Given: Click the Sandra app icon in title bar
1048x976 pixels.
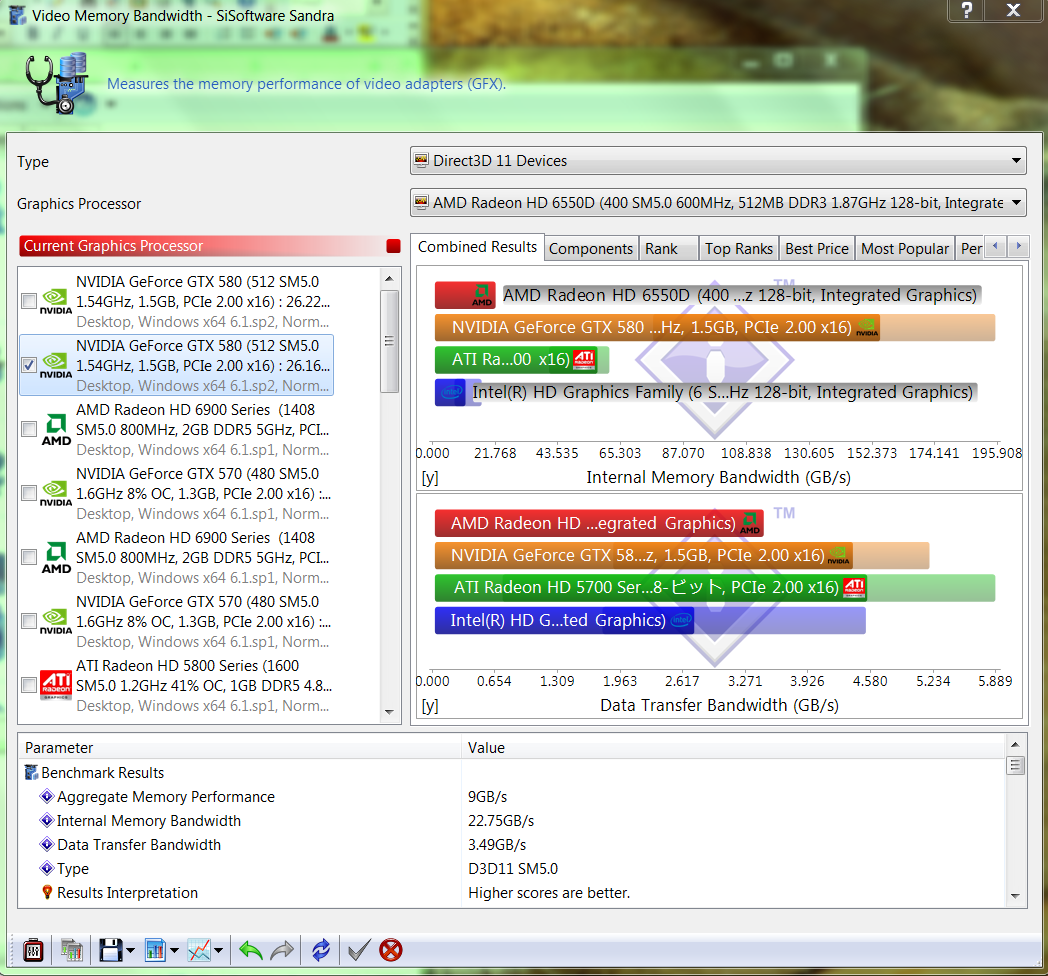Looking at the screenshot, I should pyautogui.click(x=18, y=15).
